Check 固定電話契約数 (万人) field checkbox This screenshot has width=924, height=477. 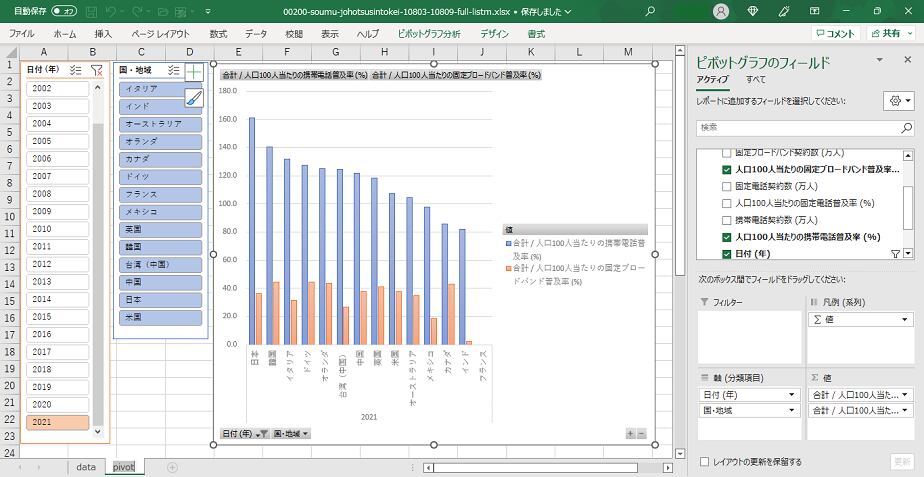coord(727,186)
